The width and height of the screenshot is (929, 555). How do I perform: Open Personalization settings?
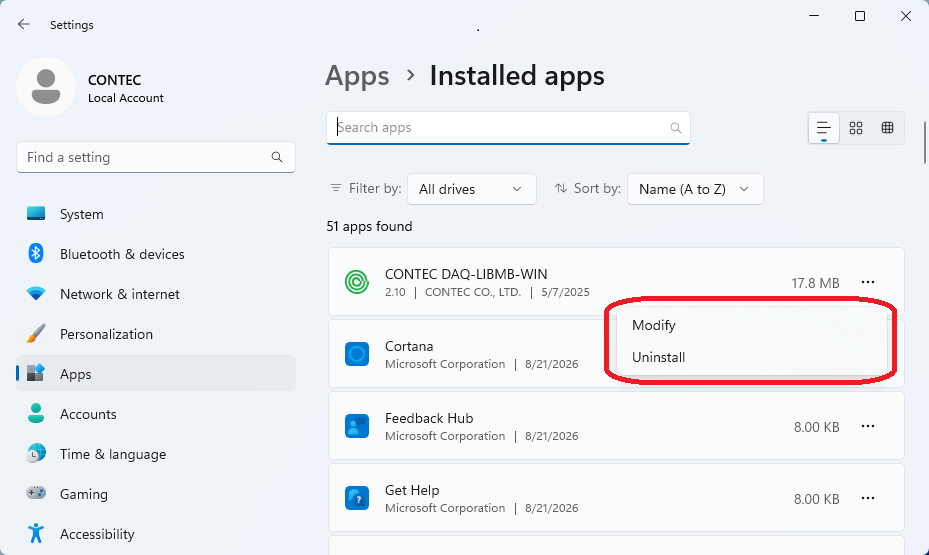pyautogui.click(x=156, y=334)
